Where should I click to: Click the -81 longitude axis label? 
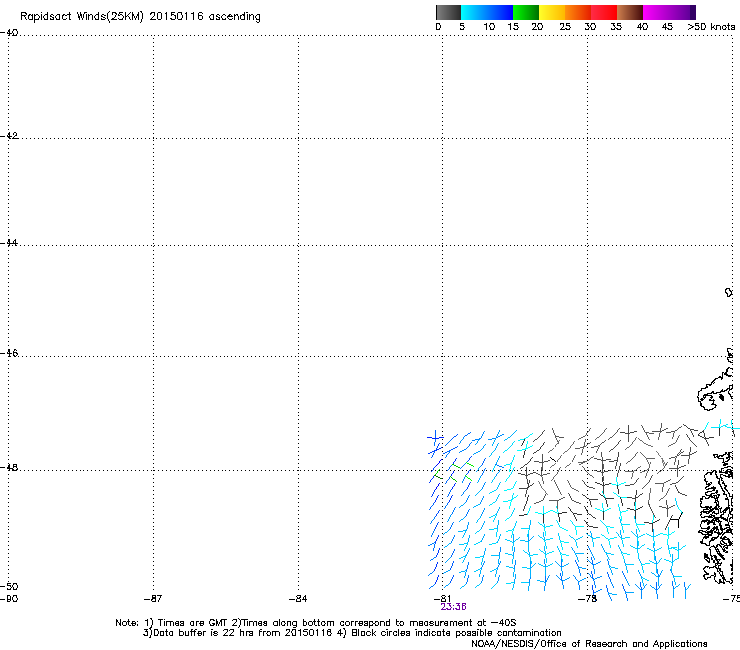tap(442, 599)
